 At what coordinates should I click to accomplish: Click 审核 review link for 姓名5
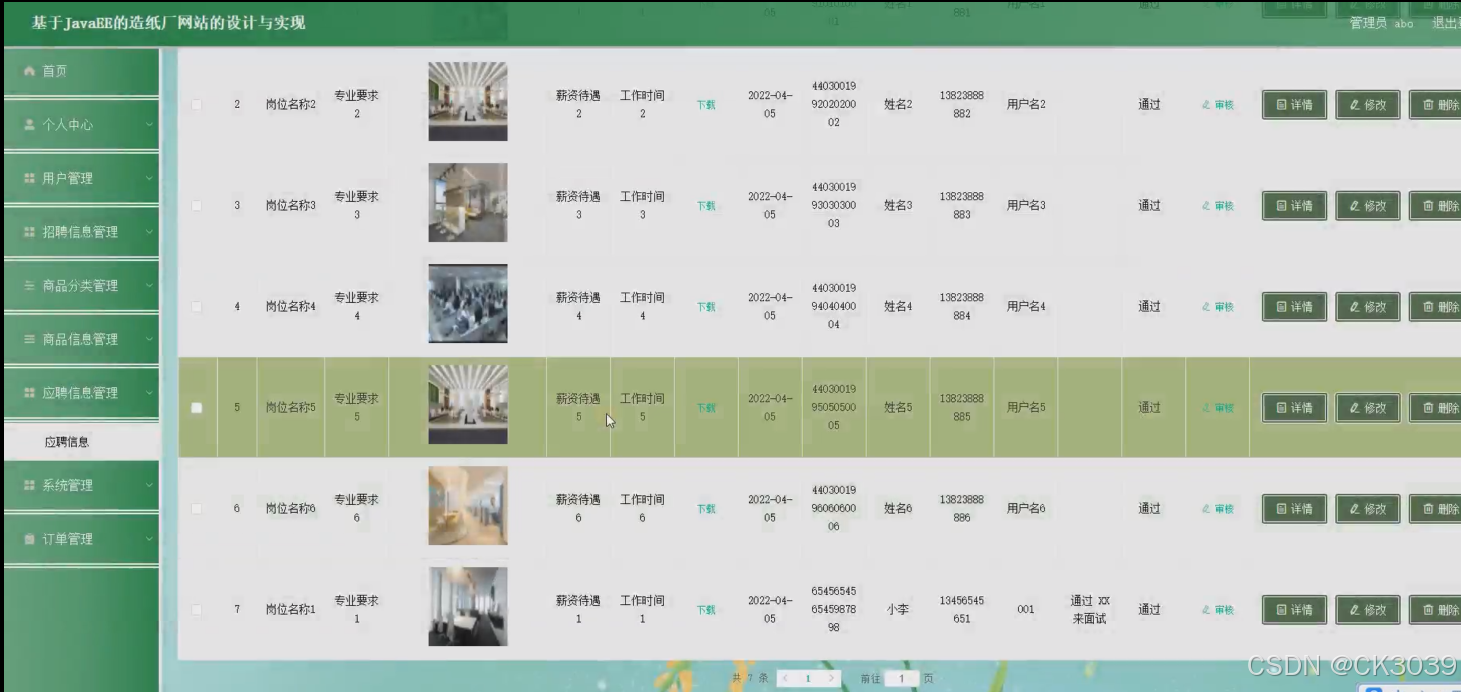pos(1218,408)
